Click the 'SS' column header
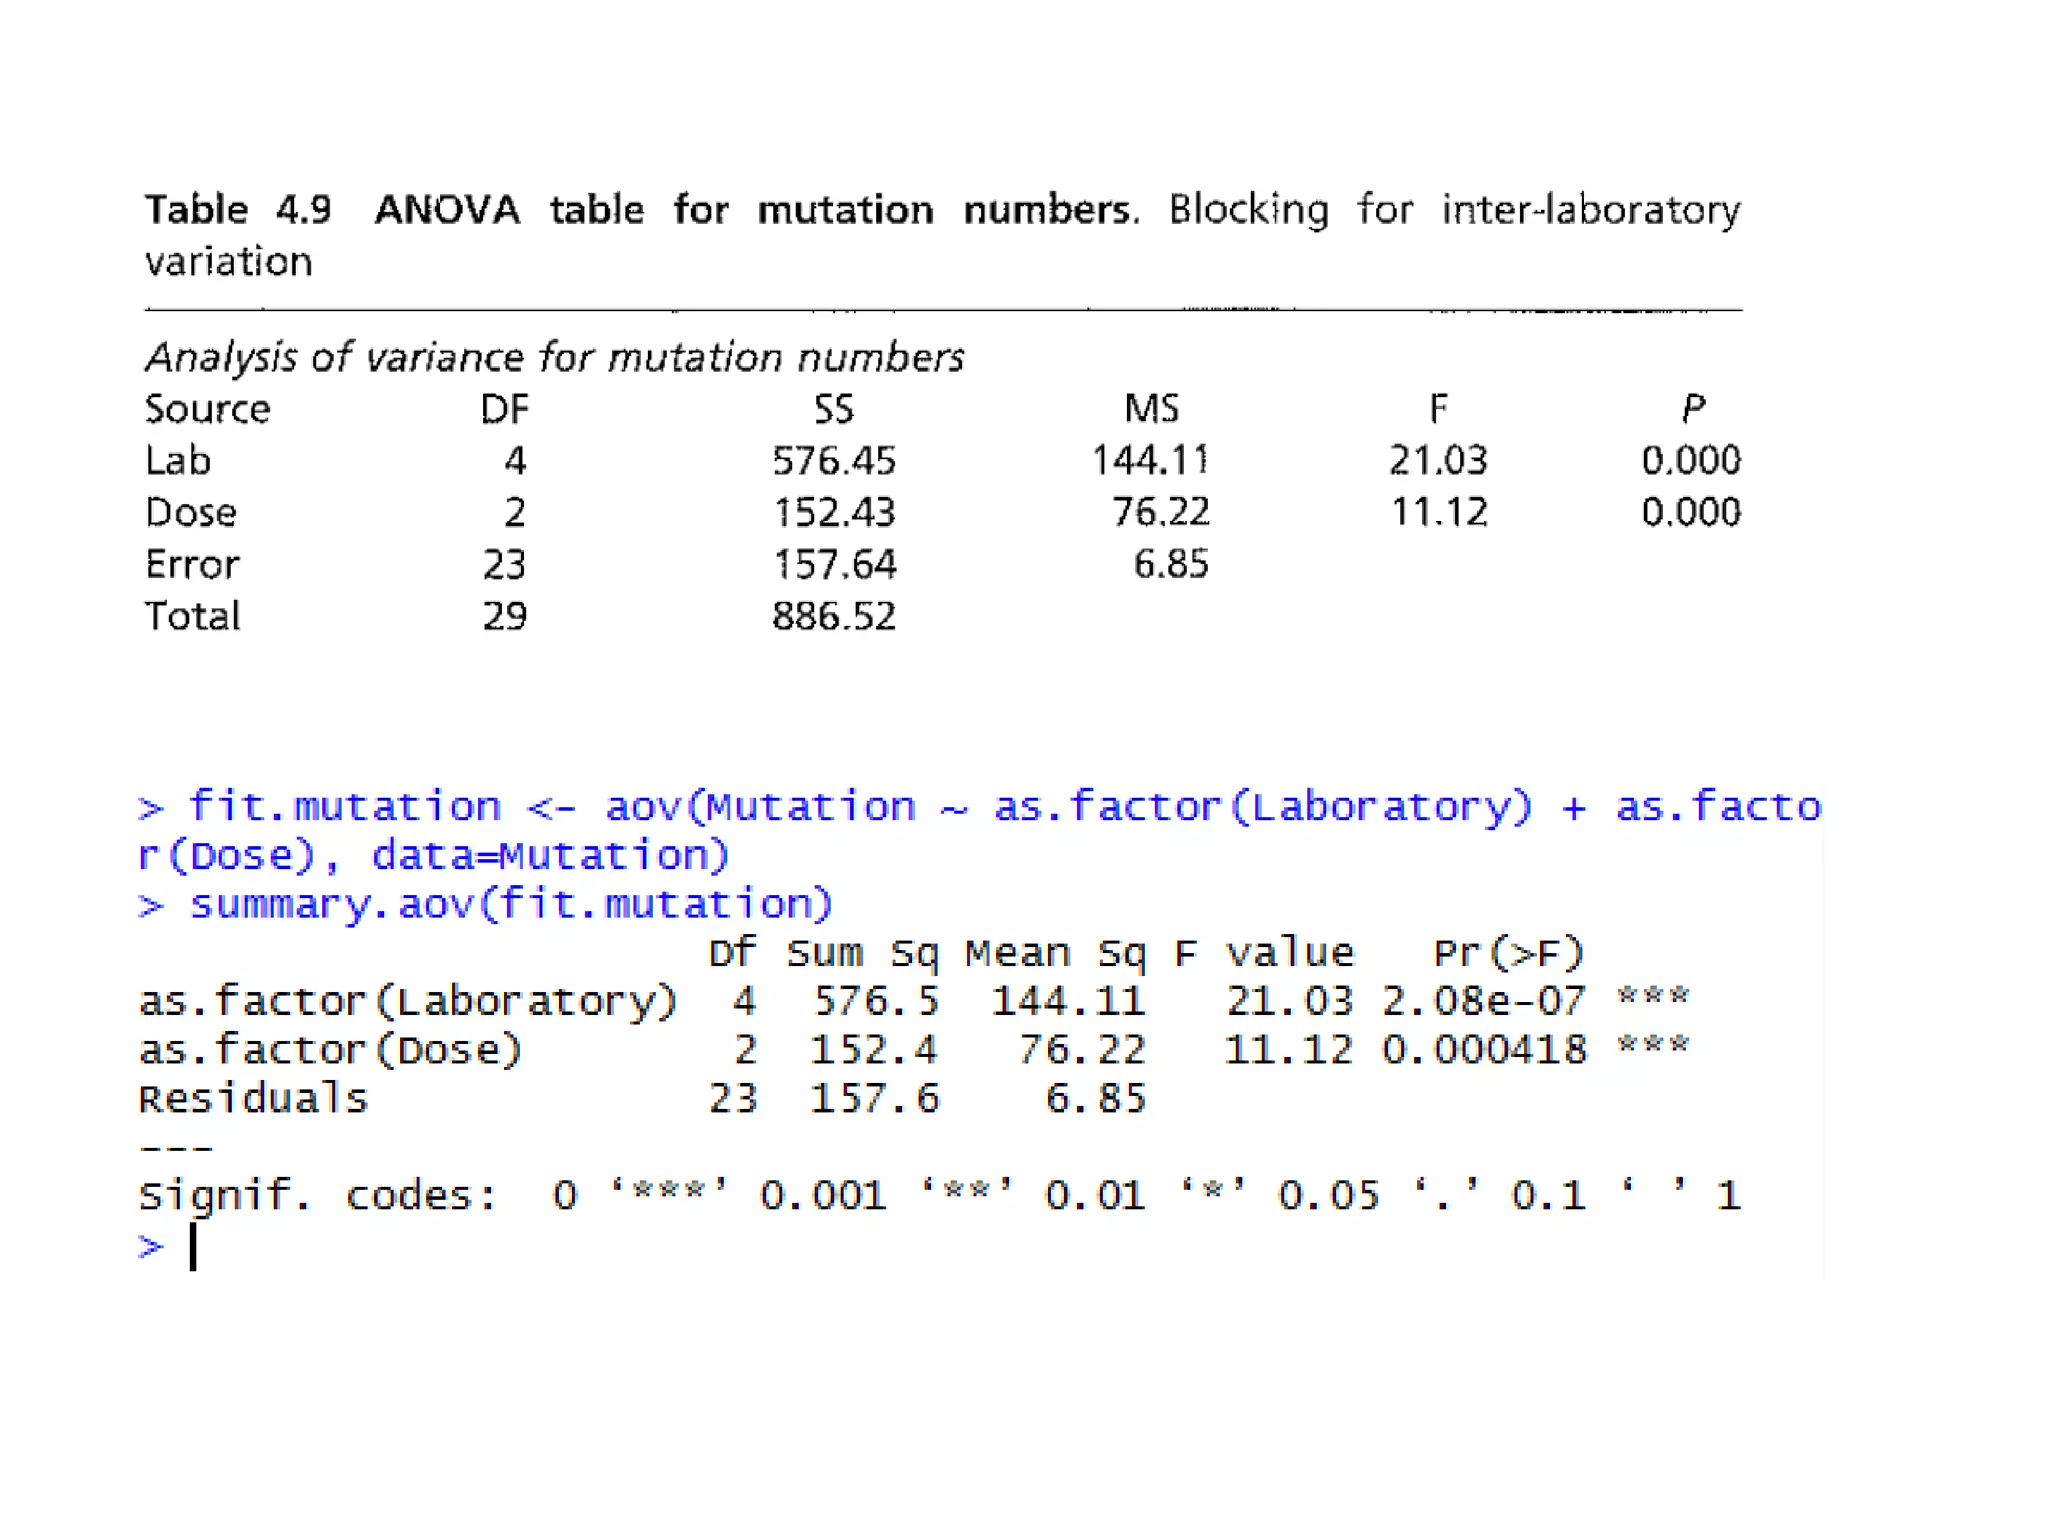The image size is (2048, 1536). click(x=833, y=409)
